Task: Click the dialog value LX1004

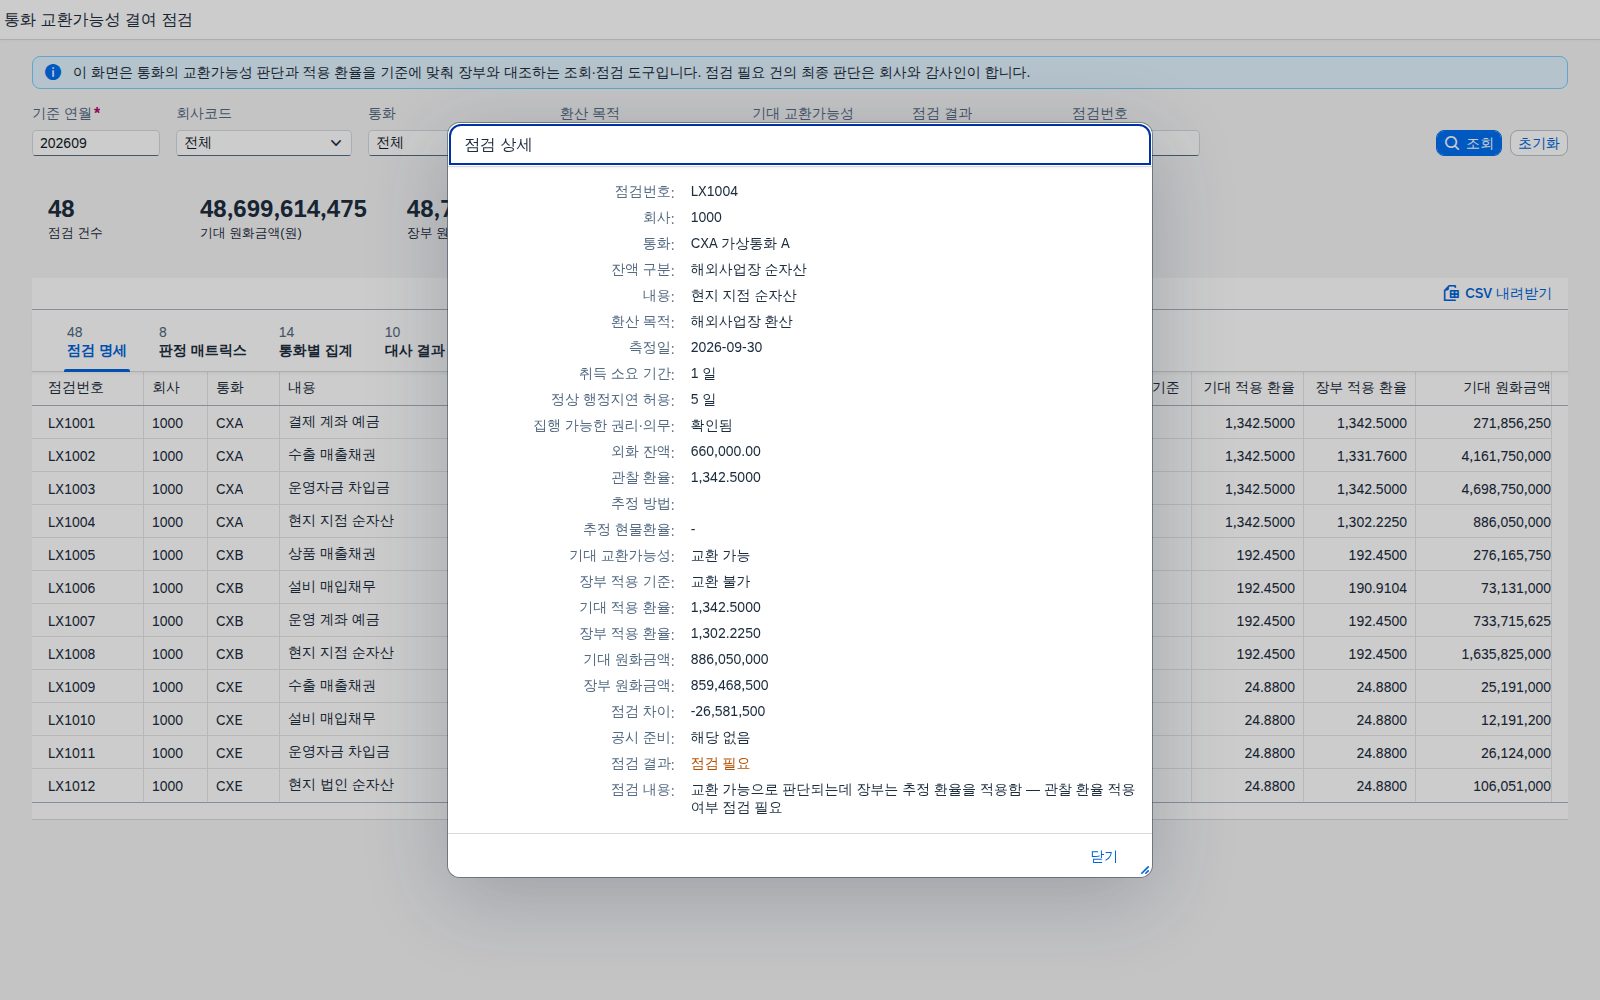Action: click(x=714, y=191)
